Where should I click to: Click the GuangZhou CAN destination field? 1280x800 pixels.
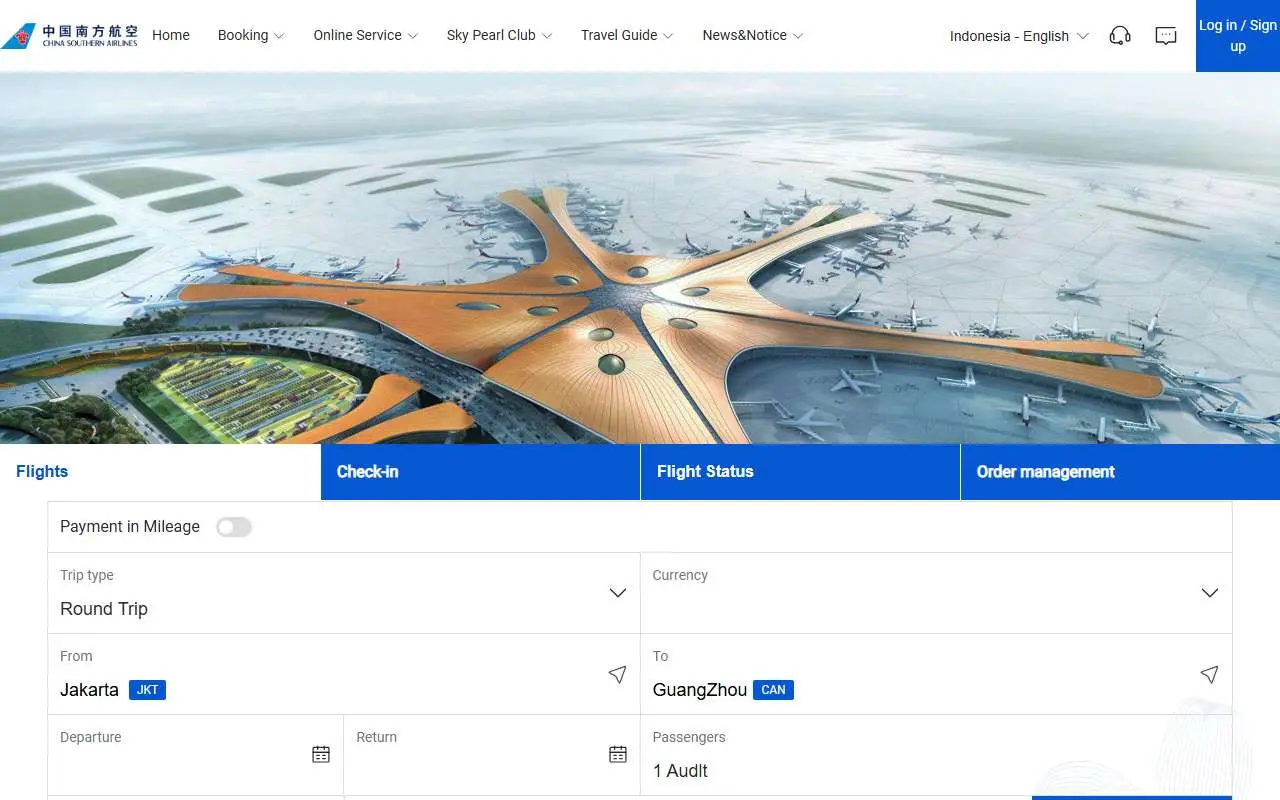point(936,674)
